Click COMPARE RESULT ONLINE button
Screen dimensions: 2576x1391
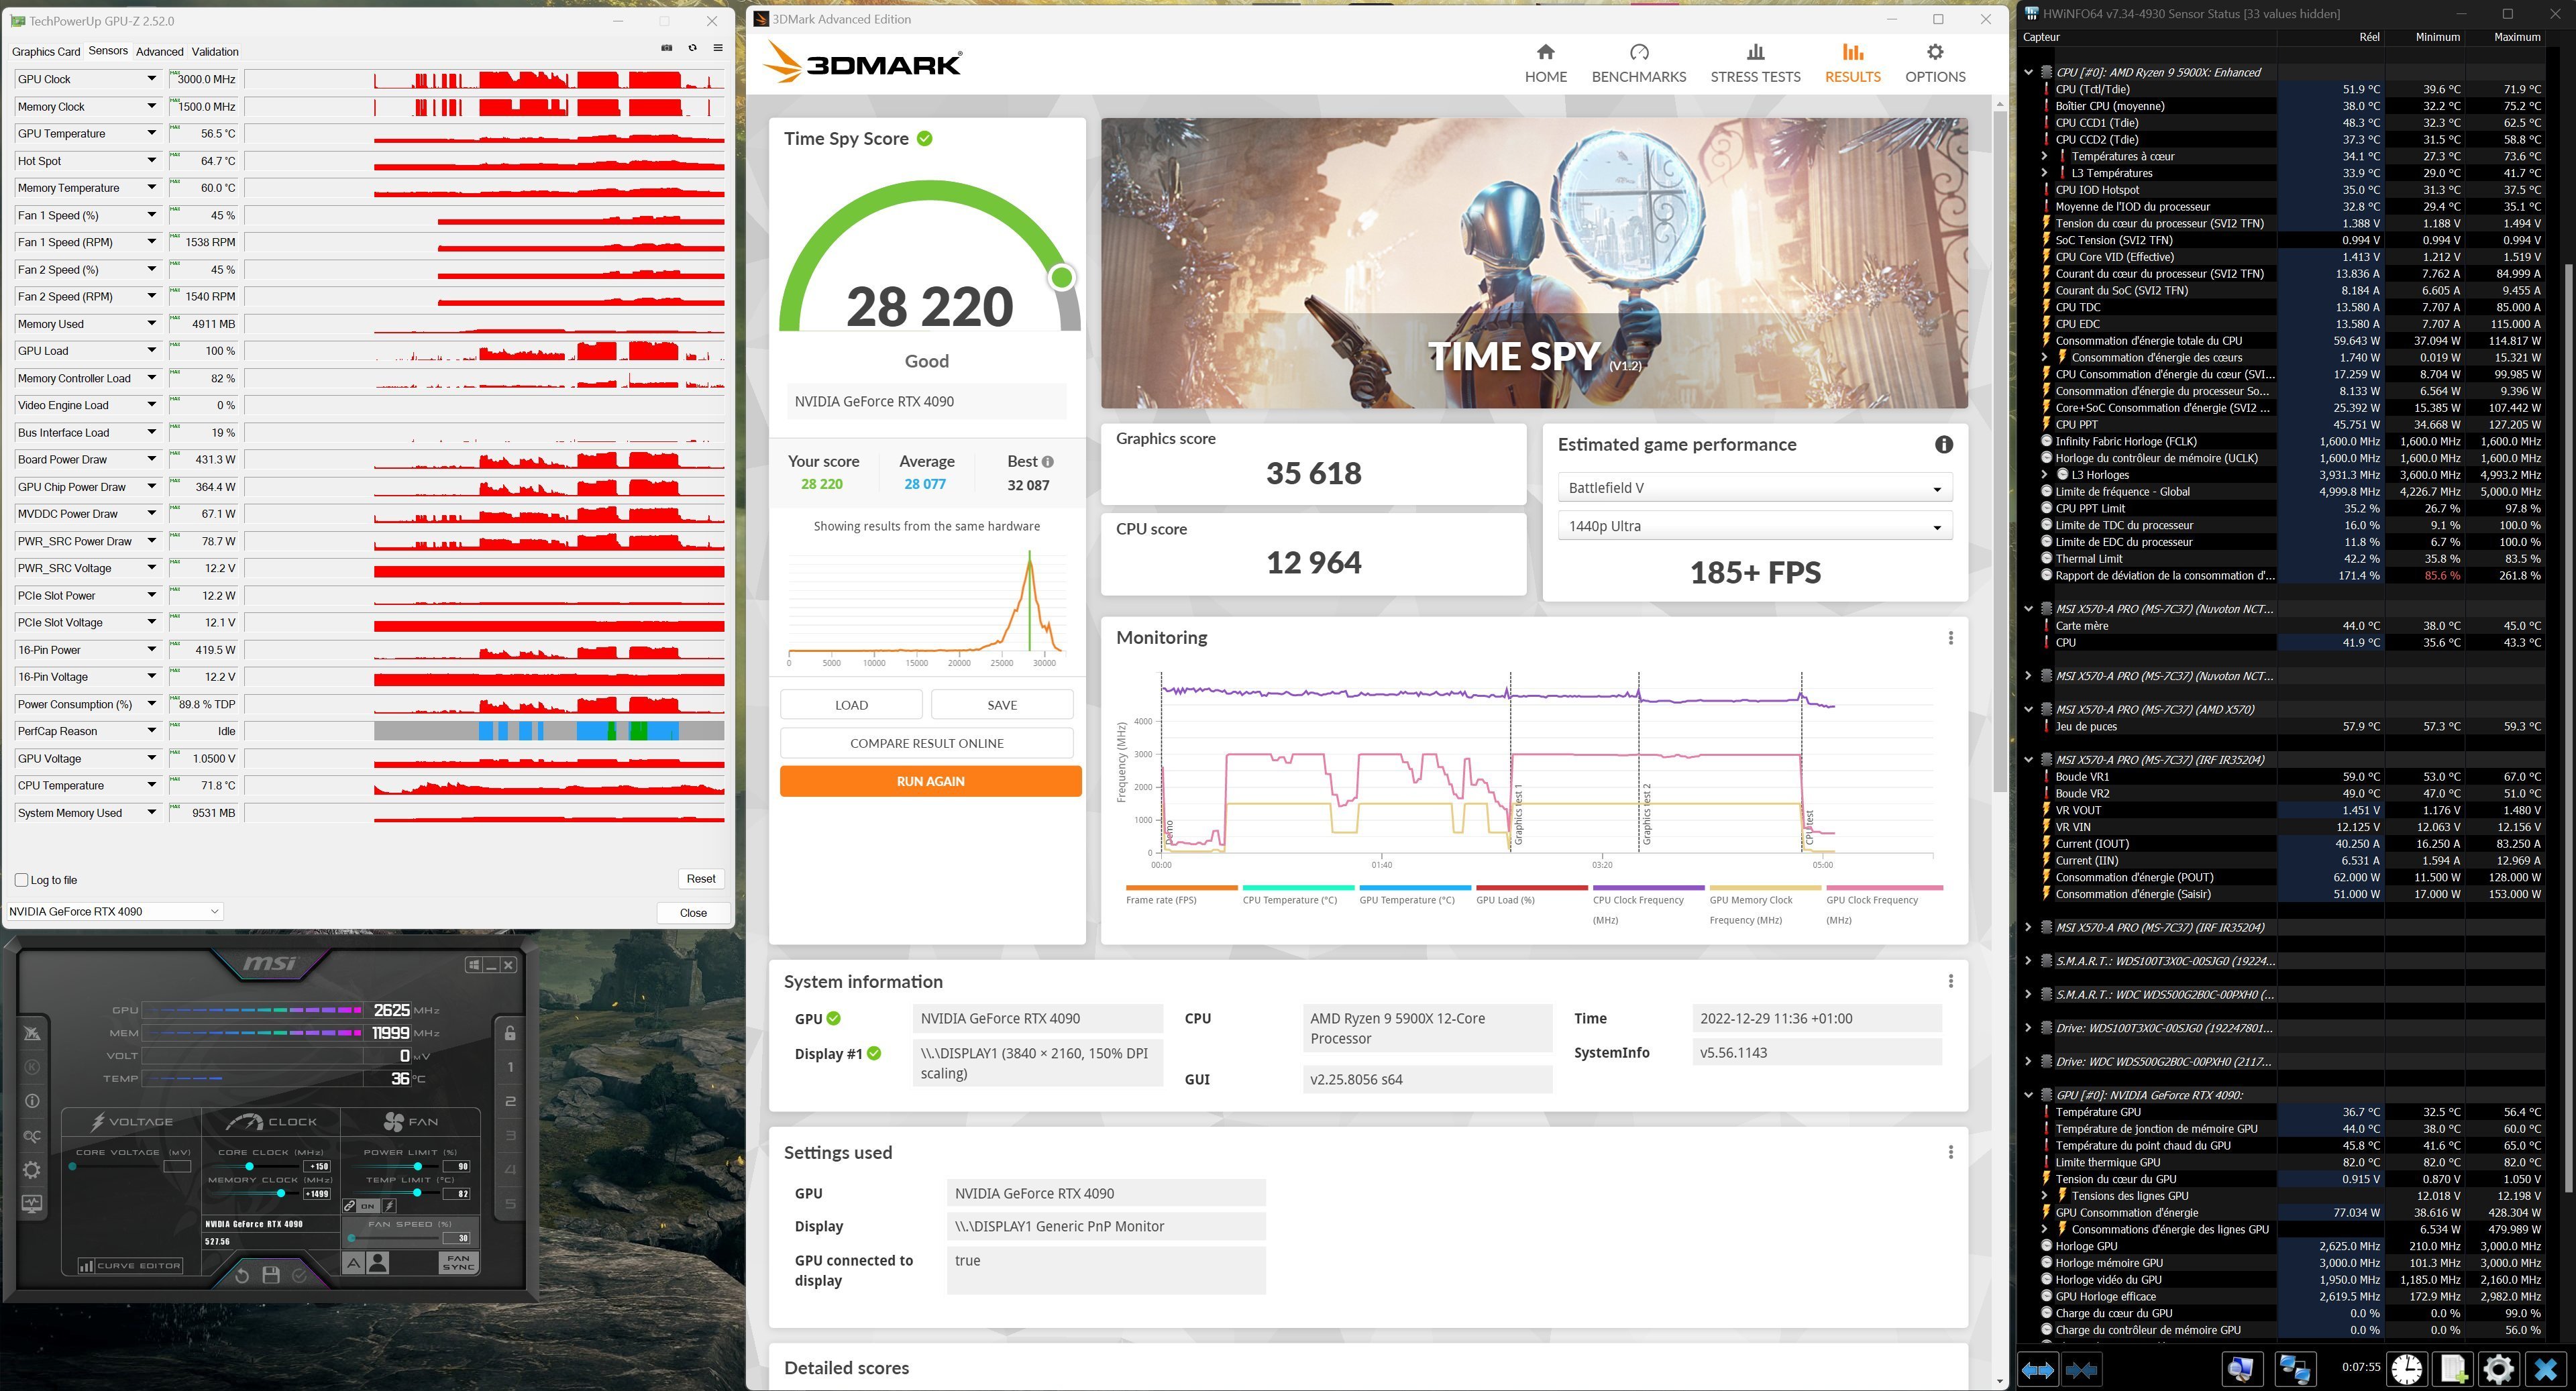click(x=926, y=743)
